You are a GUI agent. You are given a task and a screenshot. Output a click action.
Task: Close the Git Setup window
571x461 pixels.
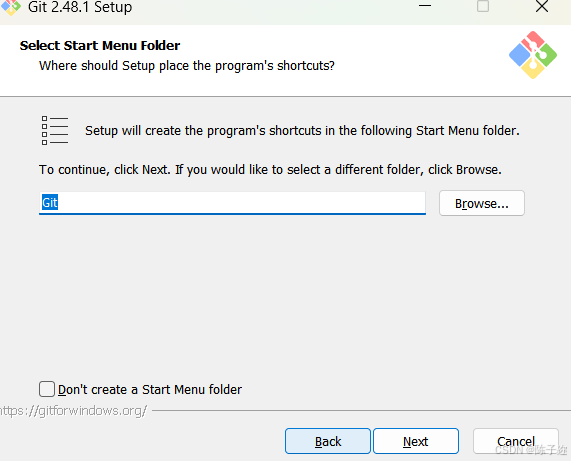542,6
